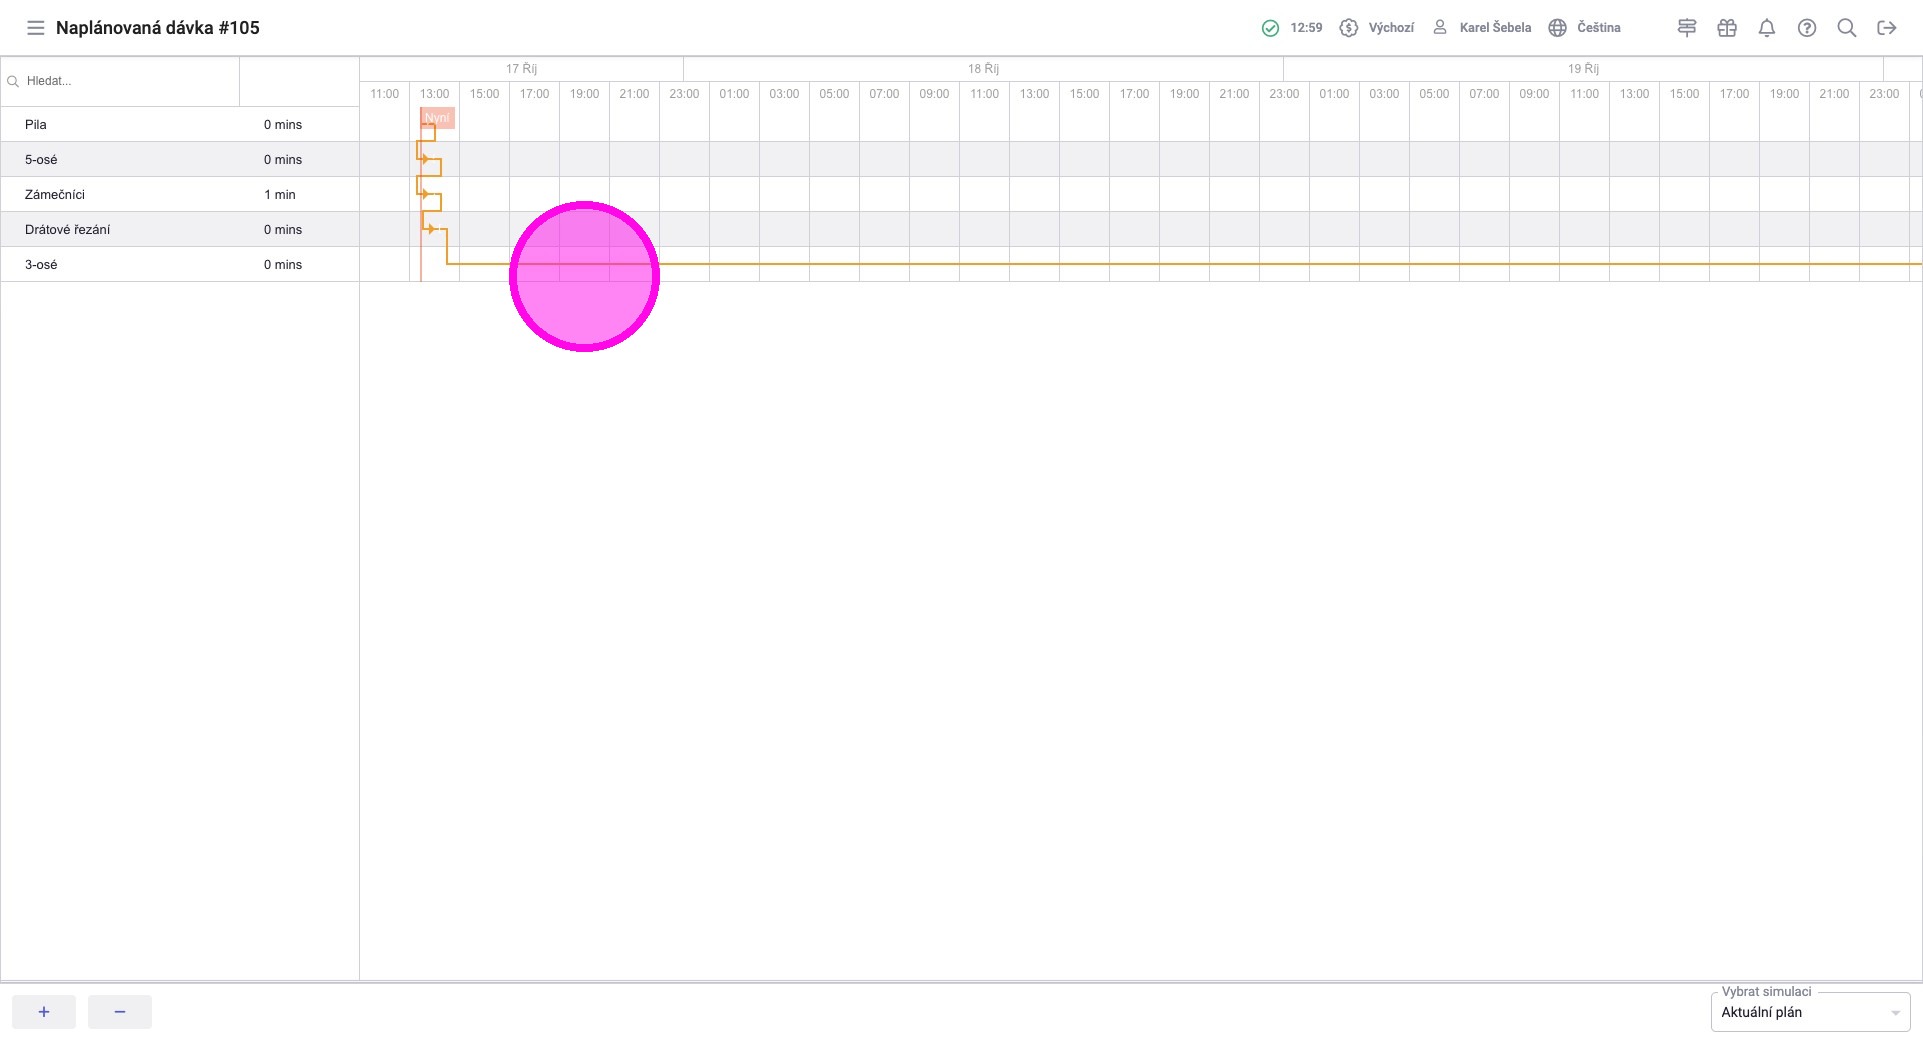1923x1040 pixels.
Task: Click the minus zoom-out button
Action: click(x=120, y=1012)
